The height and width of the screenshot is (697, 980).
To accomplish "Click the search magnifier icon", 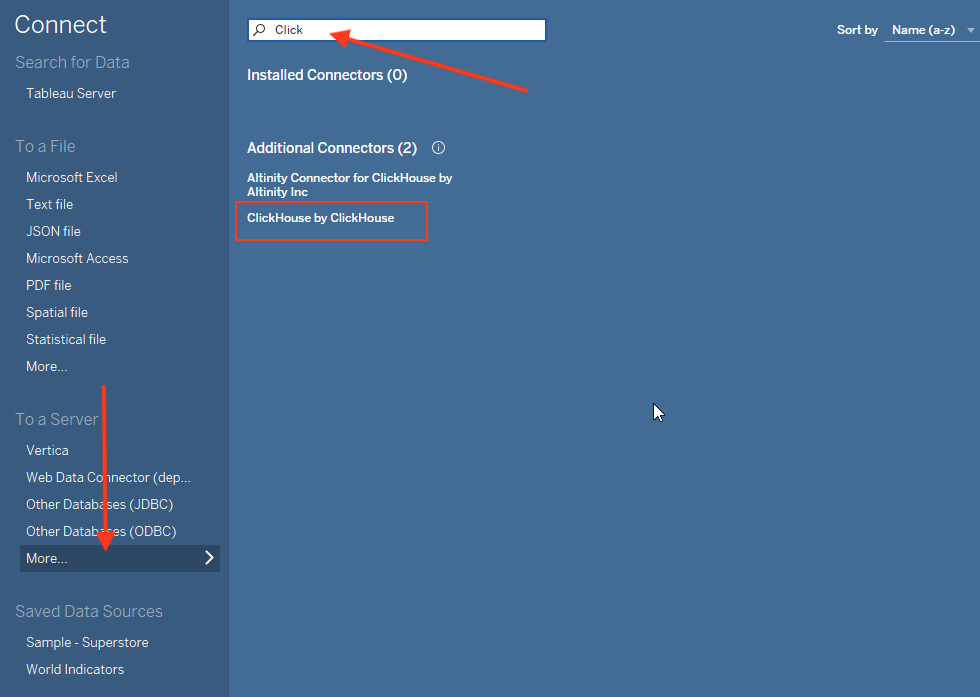I will [259, 29].
